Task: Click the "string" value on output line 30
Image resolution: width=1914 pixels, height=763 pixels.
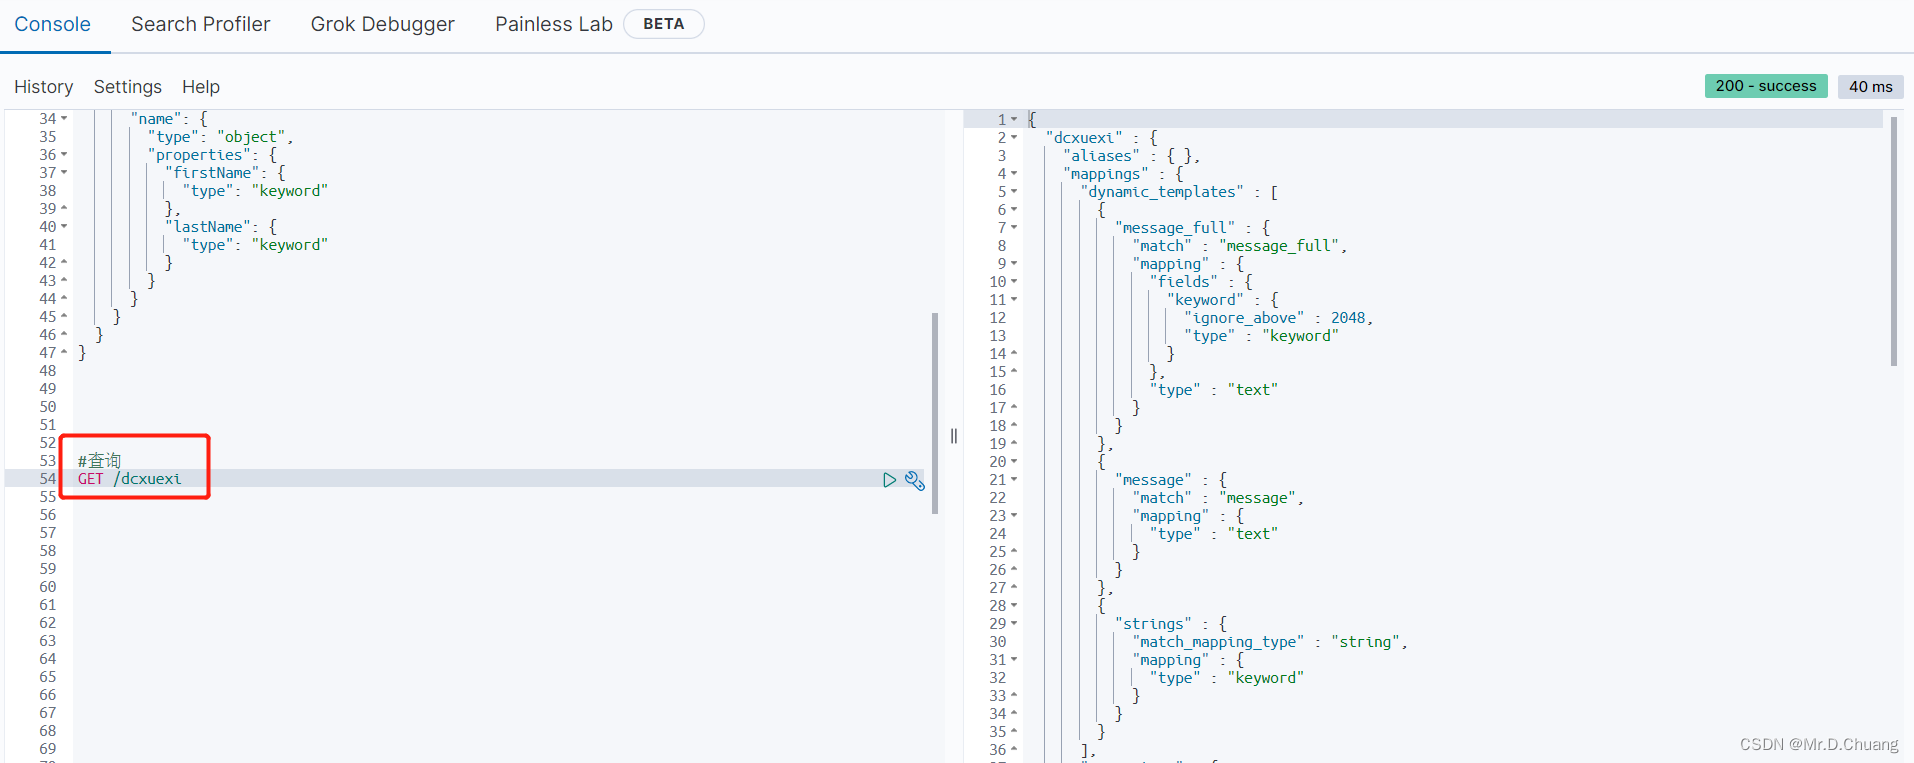Action: pos(1365,641)
